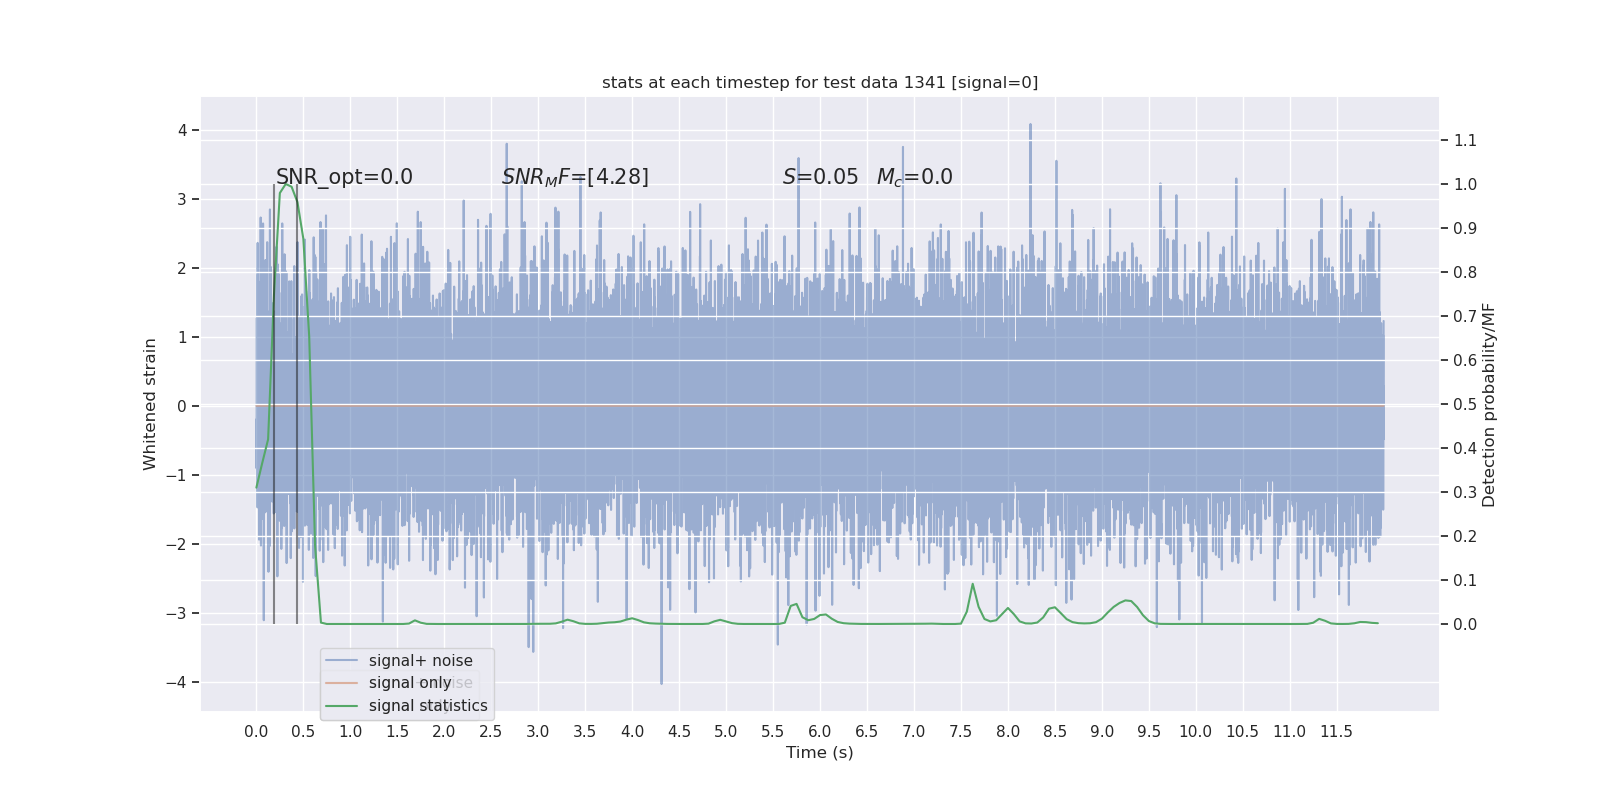Viewport: 1600px width, 800px height.
Task: Click the SNR_opt=0.0 annotation
Action: (344, 177)
